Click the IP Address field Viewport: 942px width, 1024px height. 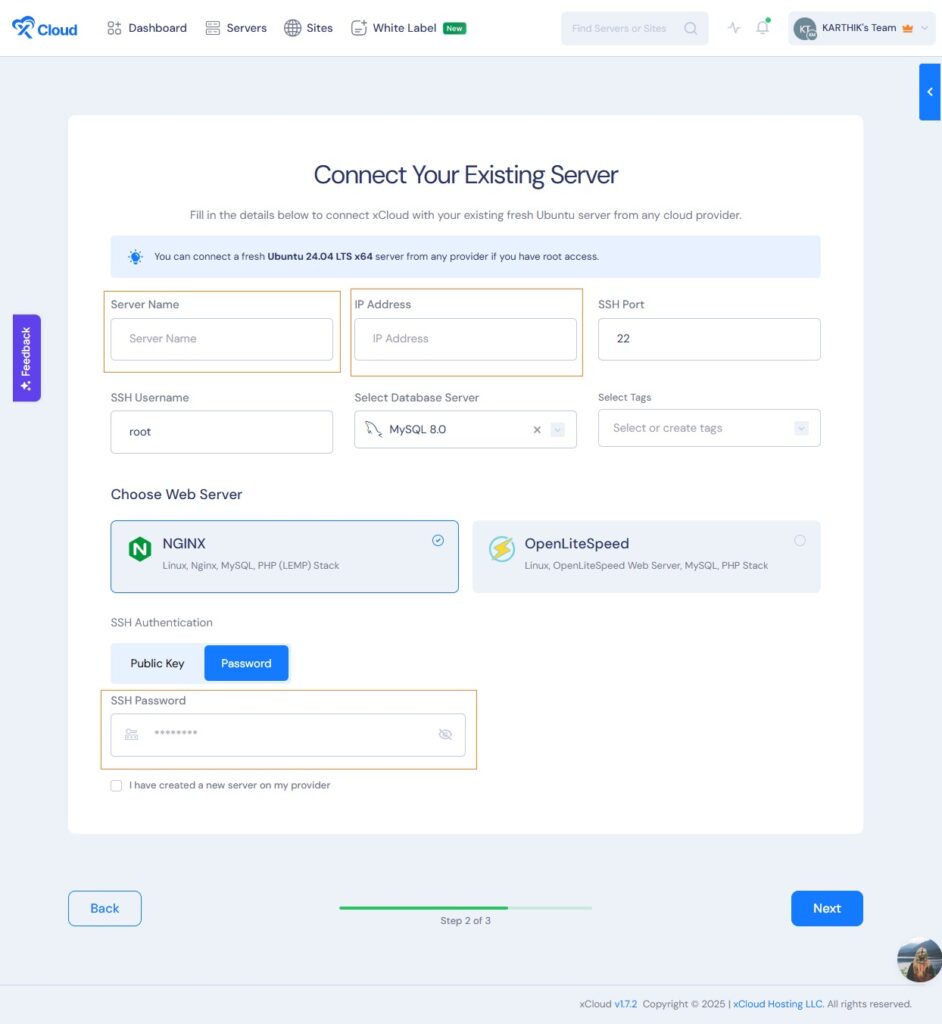pos(465,339)
